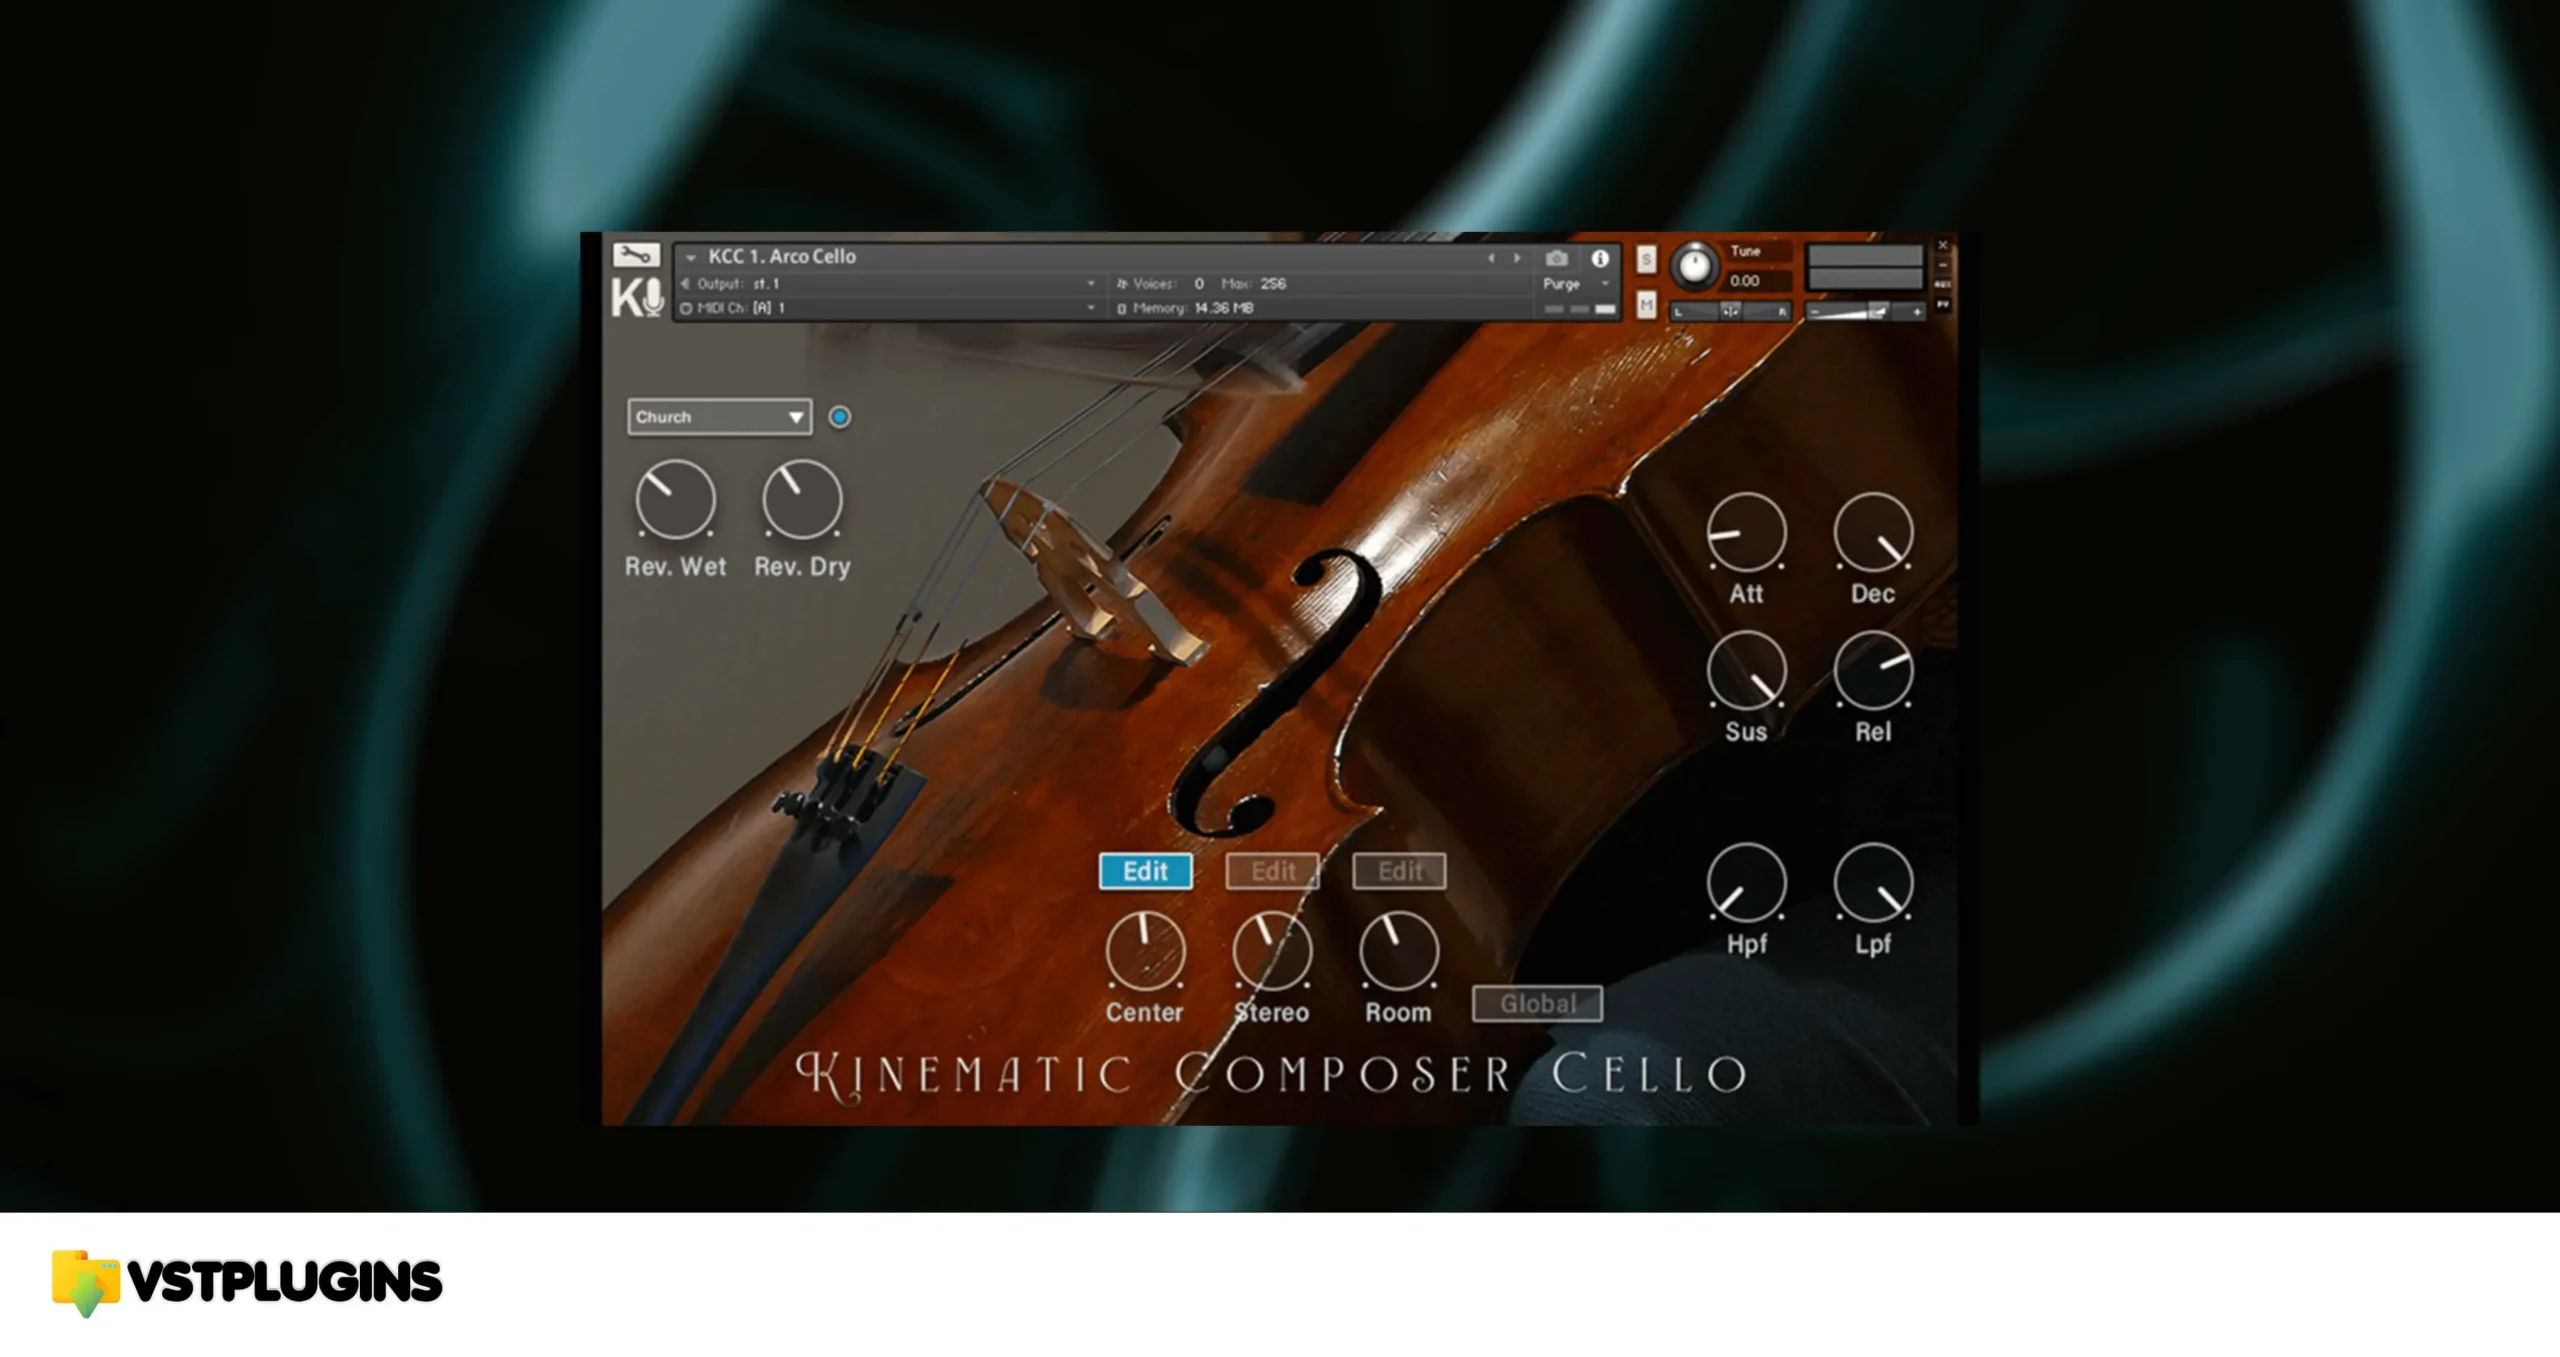Toggle the Room mic Edit button
The width and height of the screenshot is (2560, 1357).
tap(1400, 871)
